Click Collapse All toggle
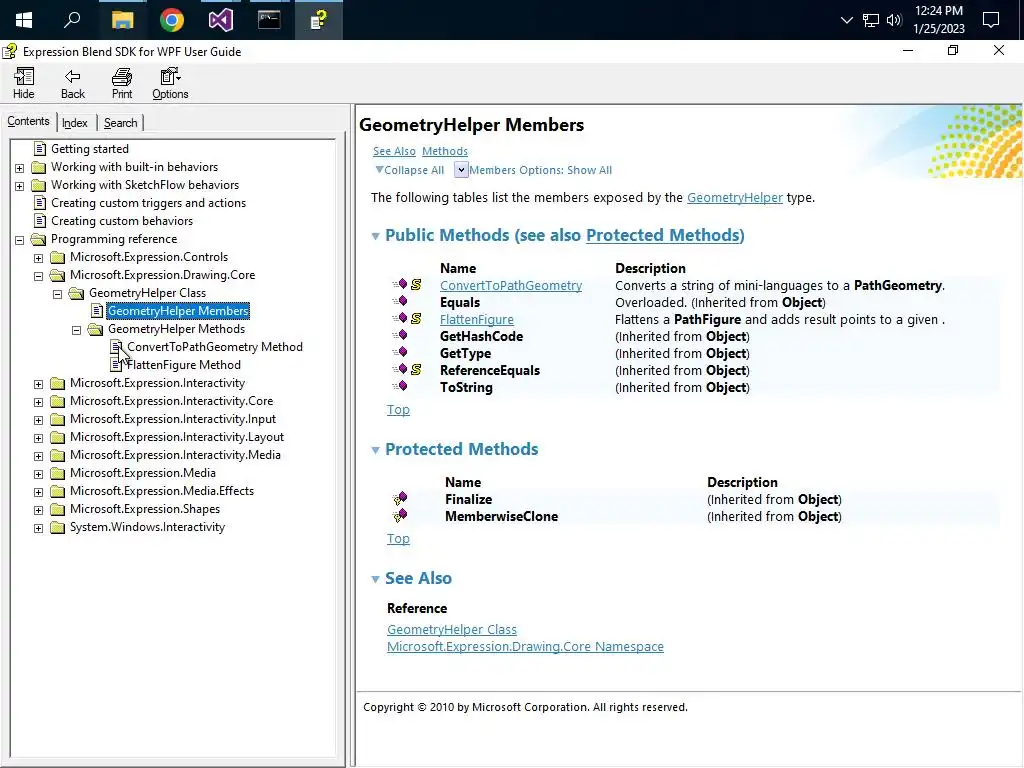Viewport: 1024px width, 768px height. pyautogui.click(x=409, y=170)
